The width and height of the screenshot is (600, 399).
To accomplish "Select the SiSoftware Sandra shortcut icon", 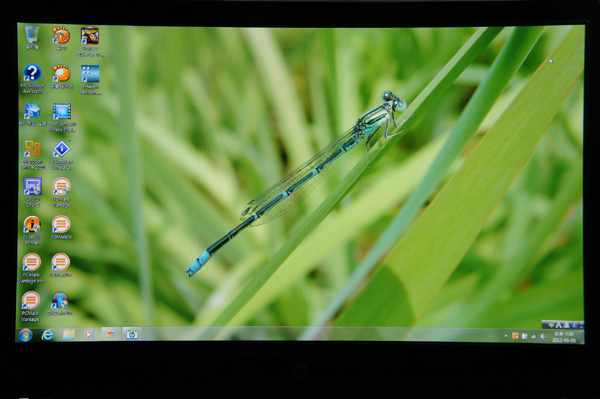I will pos(62,154).
